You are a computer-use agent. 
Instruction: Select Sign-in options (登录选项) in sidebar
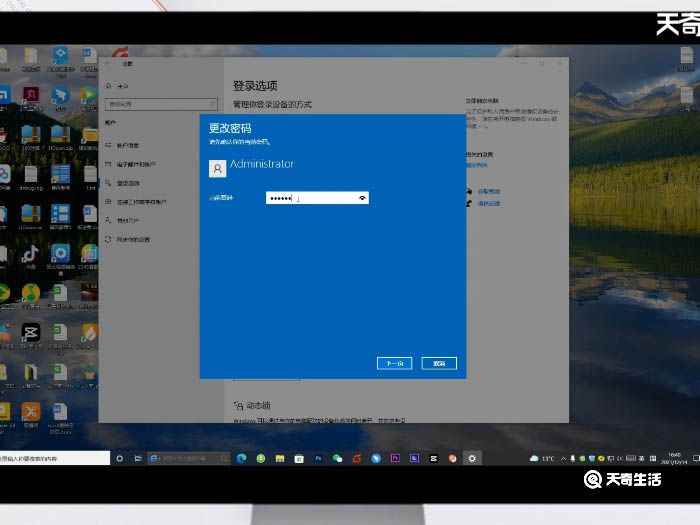click(x=128, y=183)
